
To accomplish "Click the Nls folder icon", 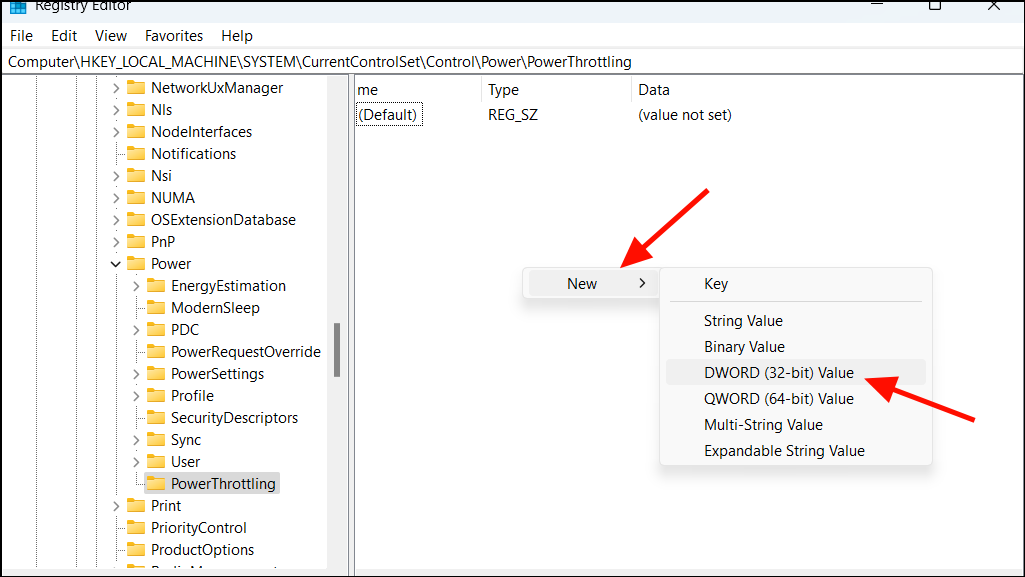I will (136, 109).
